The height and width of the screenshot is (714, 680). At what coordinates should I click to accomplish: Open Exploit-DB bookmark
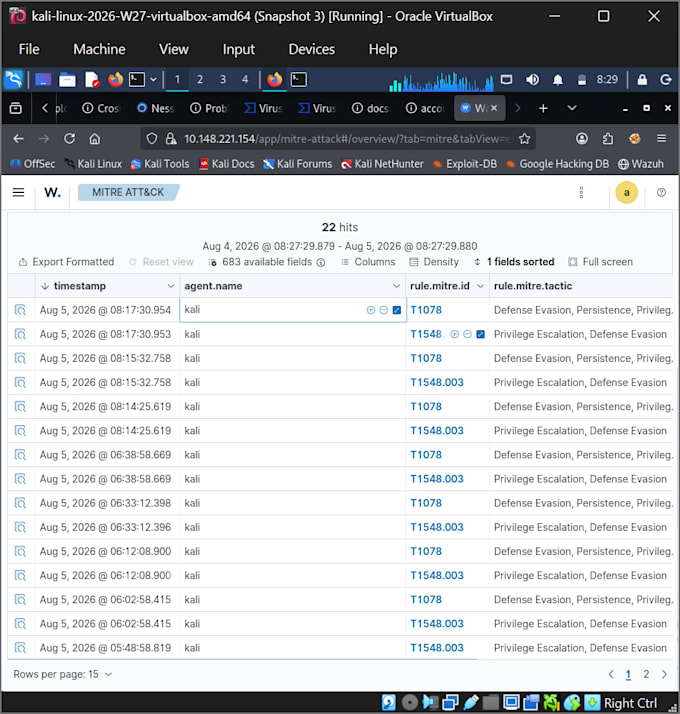coord(465,164)
